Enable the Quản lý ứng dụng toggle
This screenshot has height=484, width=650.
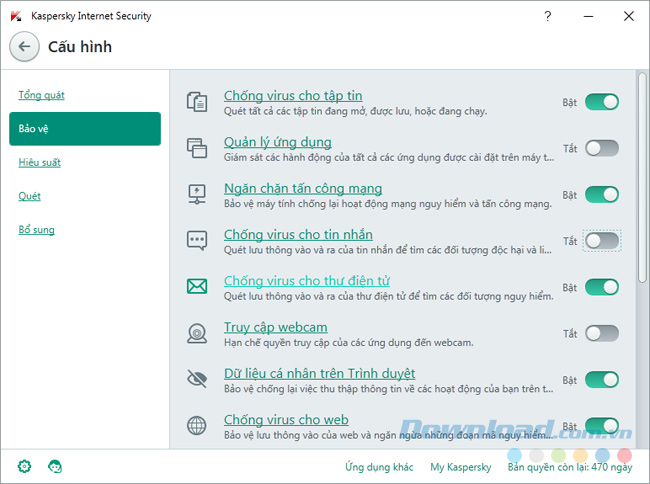602,148
